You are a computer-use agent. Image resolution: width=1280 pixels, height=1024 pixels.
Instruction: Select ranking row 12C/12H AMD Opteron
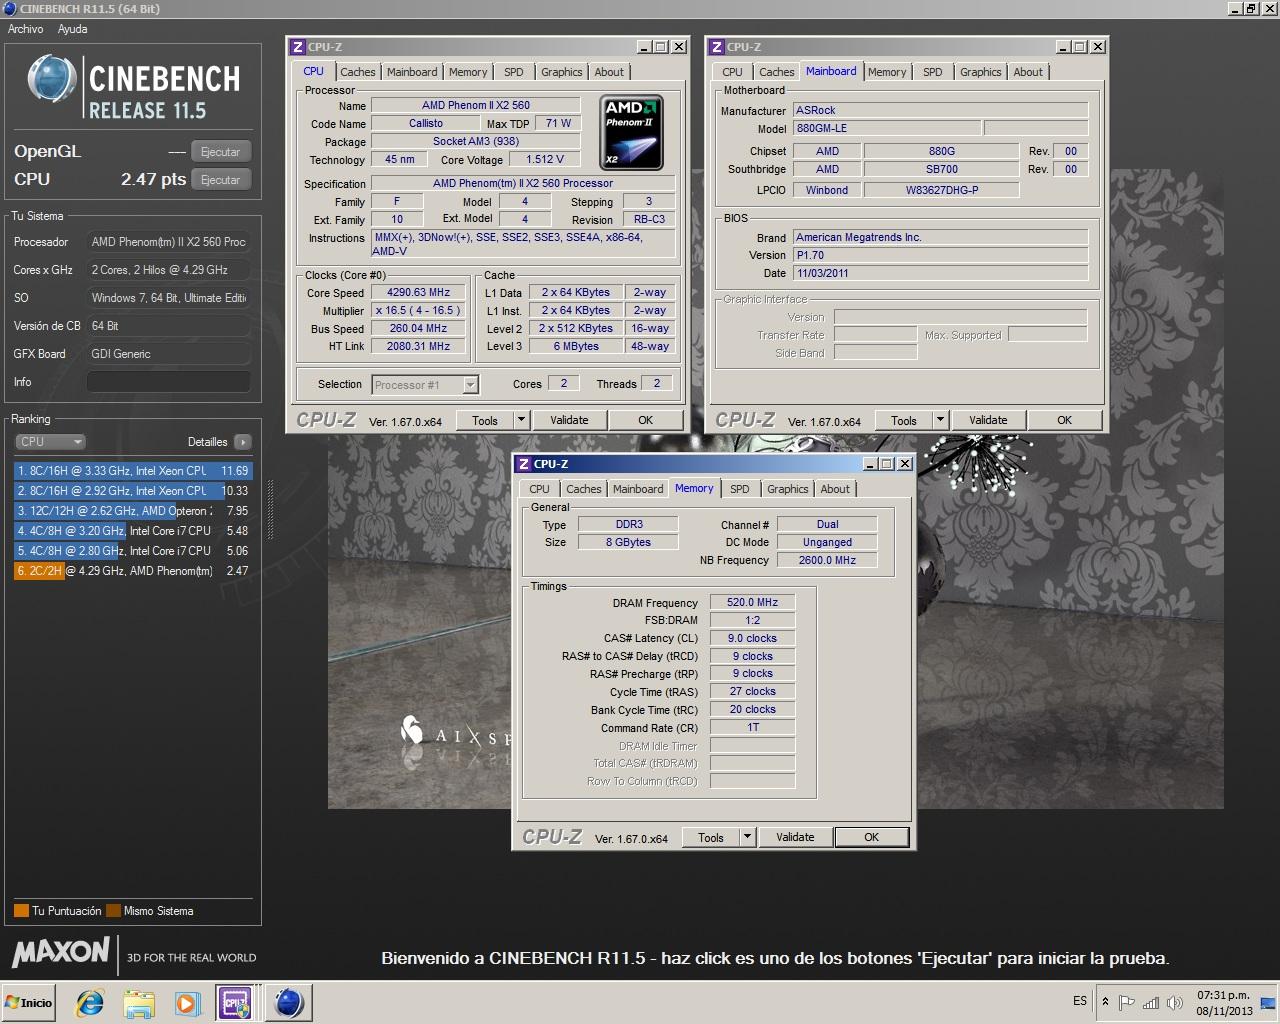(x=132, y=511)
